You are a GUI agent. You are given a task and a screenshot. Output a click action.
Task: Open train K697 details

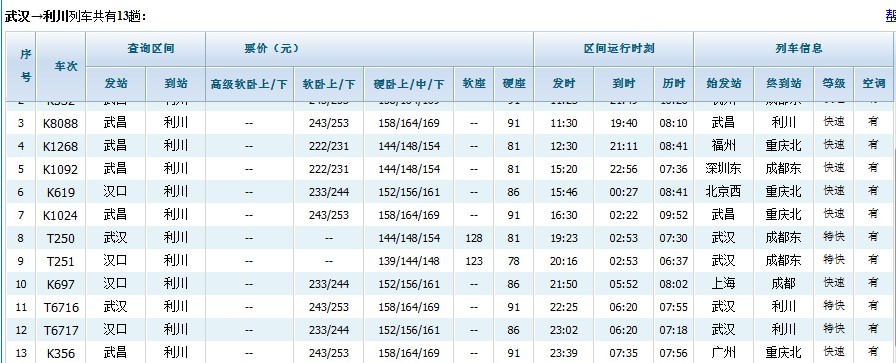point(61,284)
